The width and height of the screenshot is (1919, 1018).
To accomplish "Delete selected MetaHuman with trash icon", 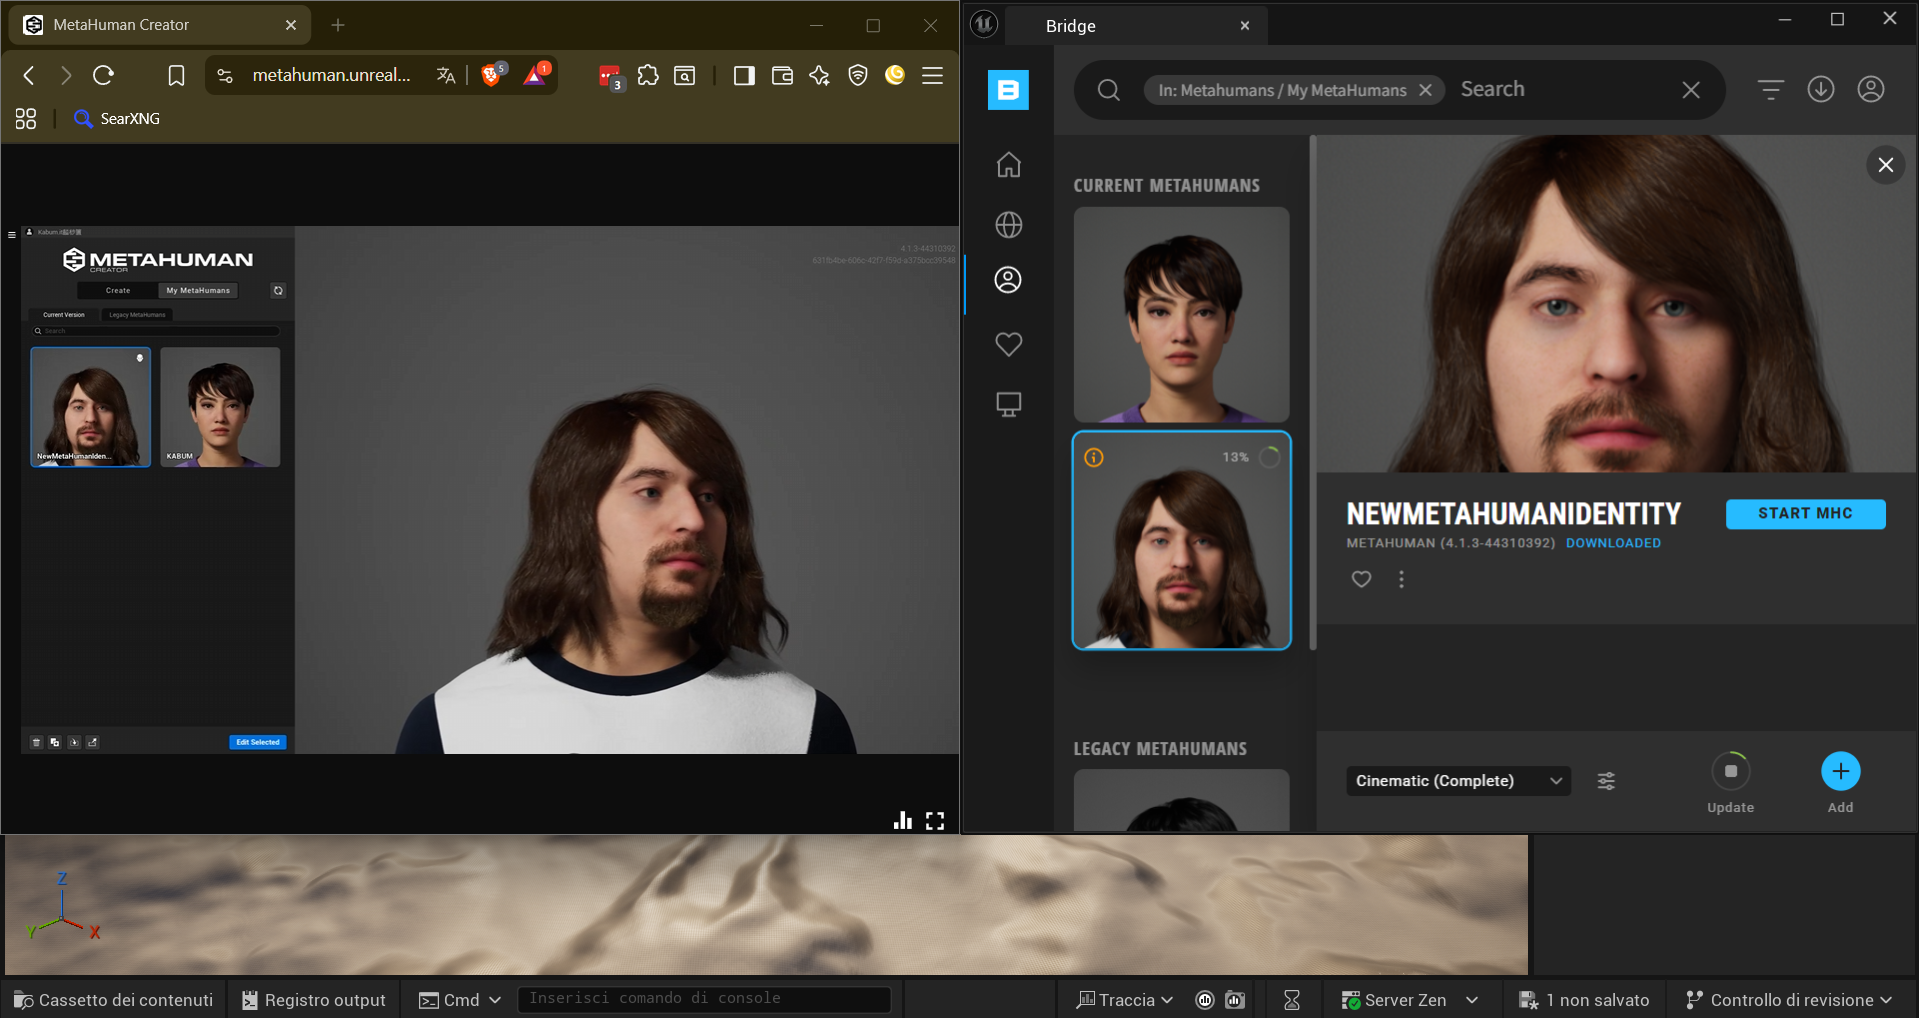I will [36, 742].
